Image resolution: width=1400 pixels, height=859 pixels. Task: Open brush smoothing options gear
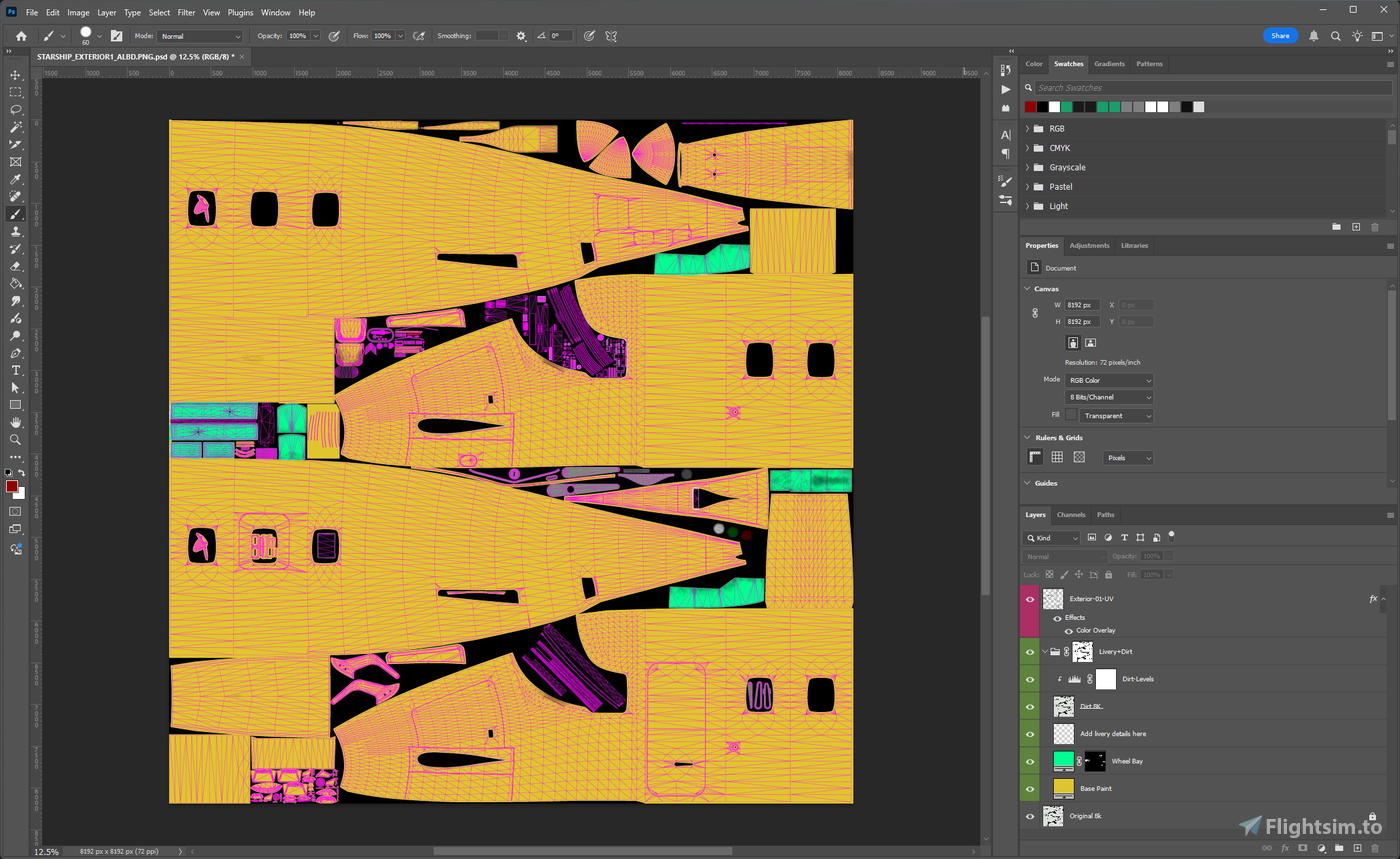[x=521, y=36]
